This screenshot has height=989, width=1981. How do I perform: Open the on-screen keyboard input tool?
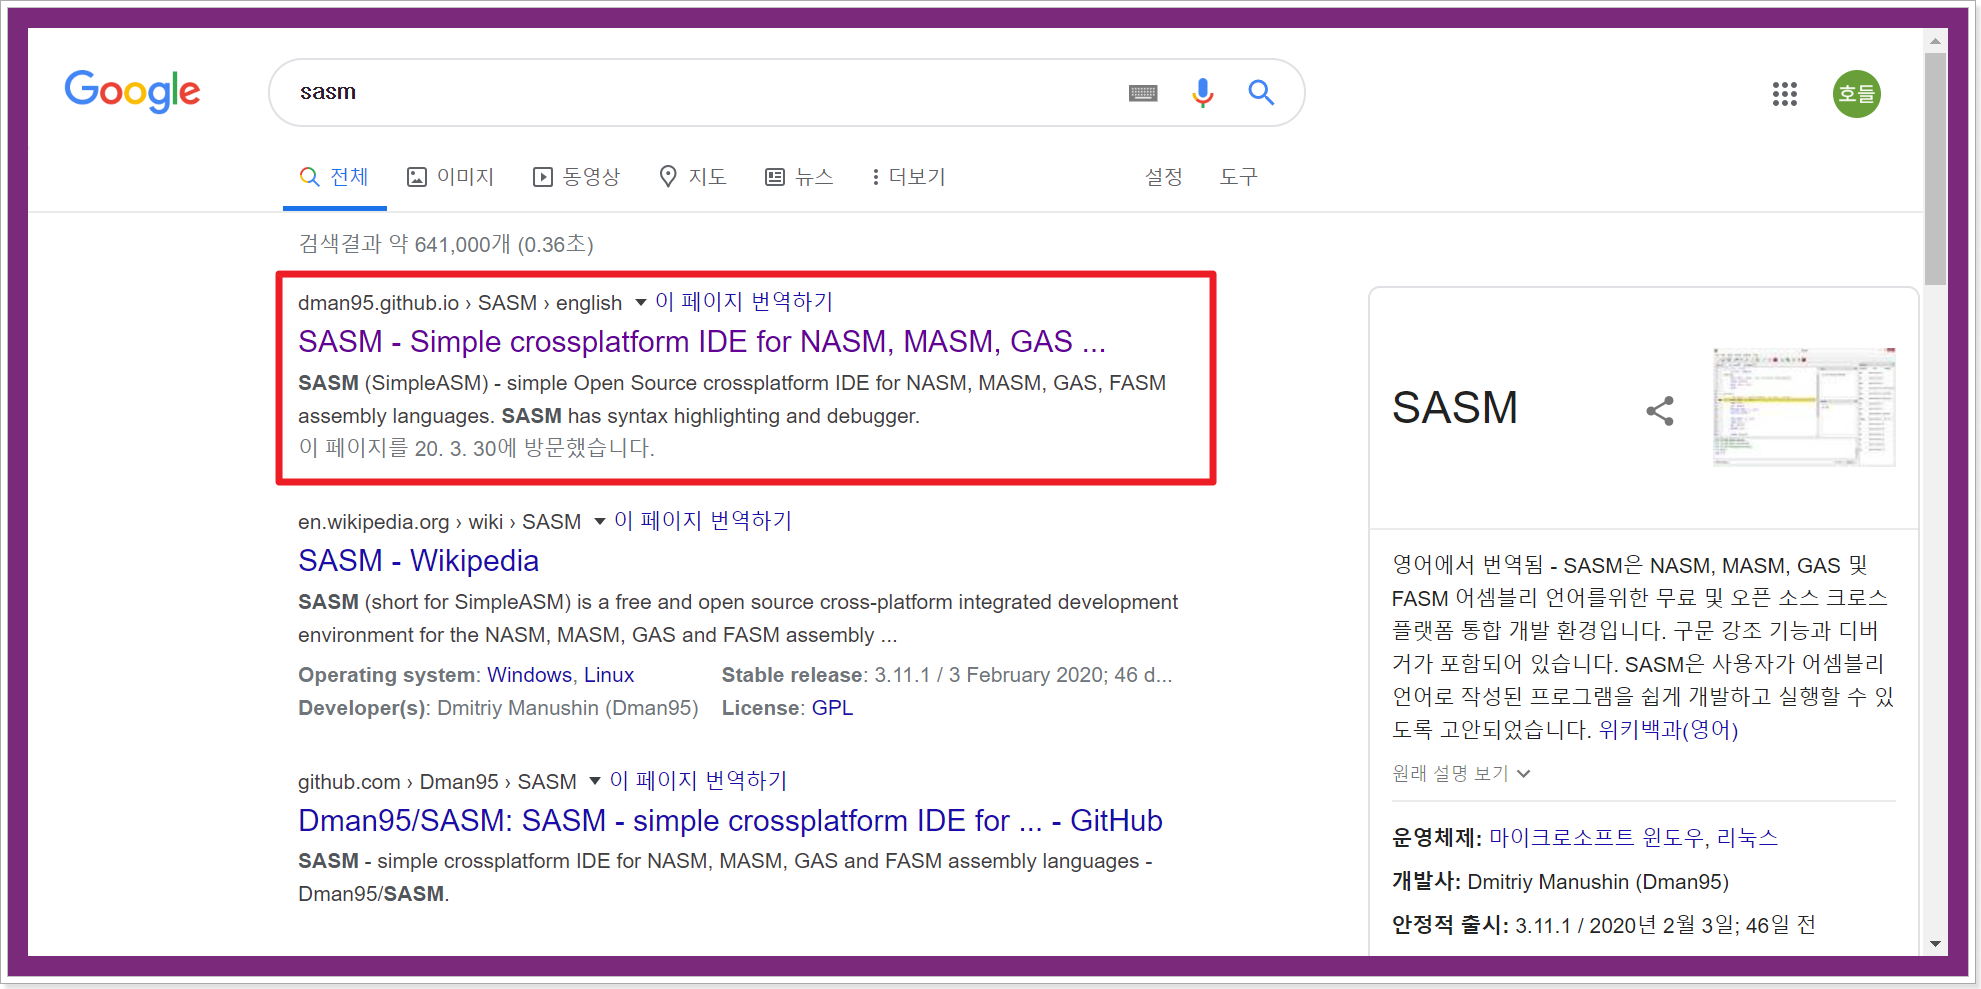coord(1143,93)
